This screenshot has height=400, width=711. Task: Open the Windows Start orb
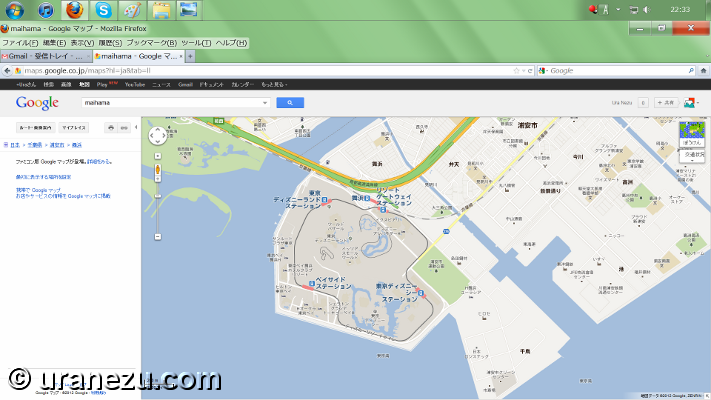click(14, 10)
